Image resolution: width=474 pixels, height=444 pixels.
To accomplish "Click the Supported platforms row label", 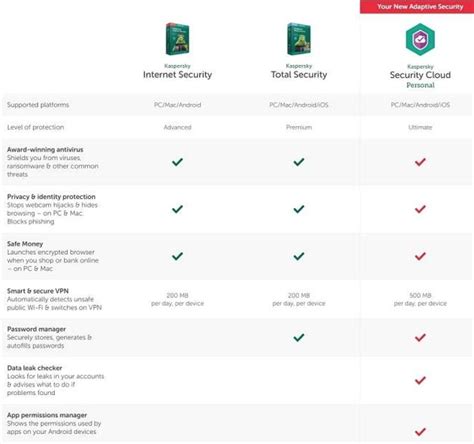I will pyautogui.click(x=38, y=105).
